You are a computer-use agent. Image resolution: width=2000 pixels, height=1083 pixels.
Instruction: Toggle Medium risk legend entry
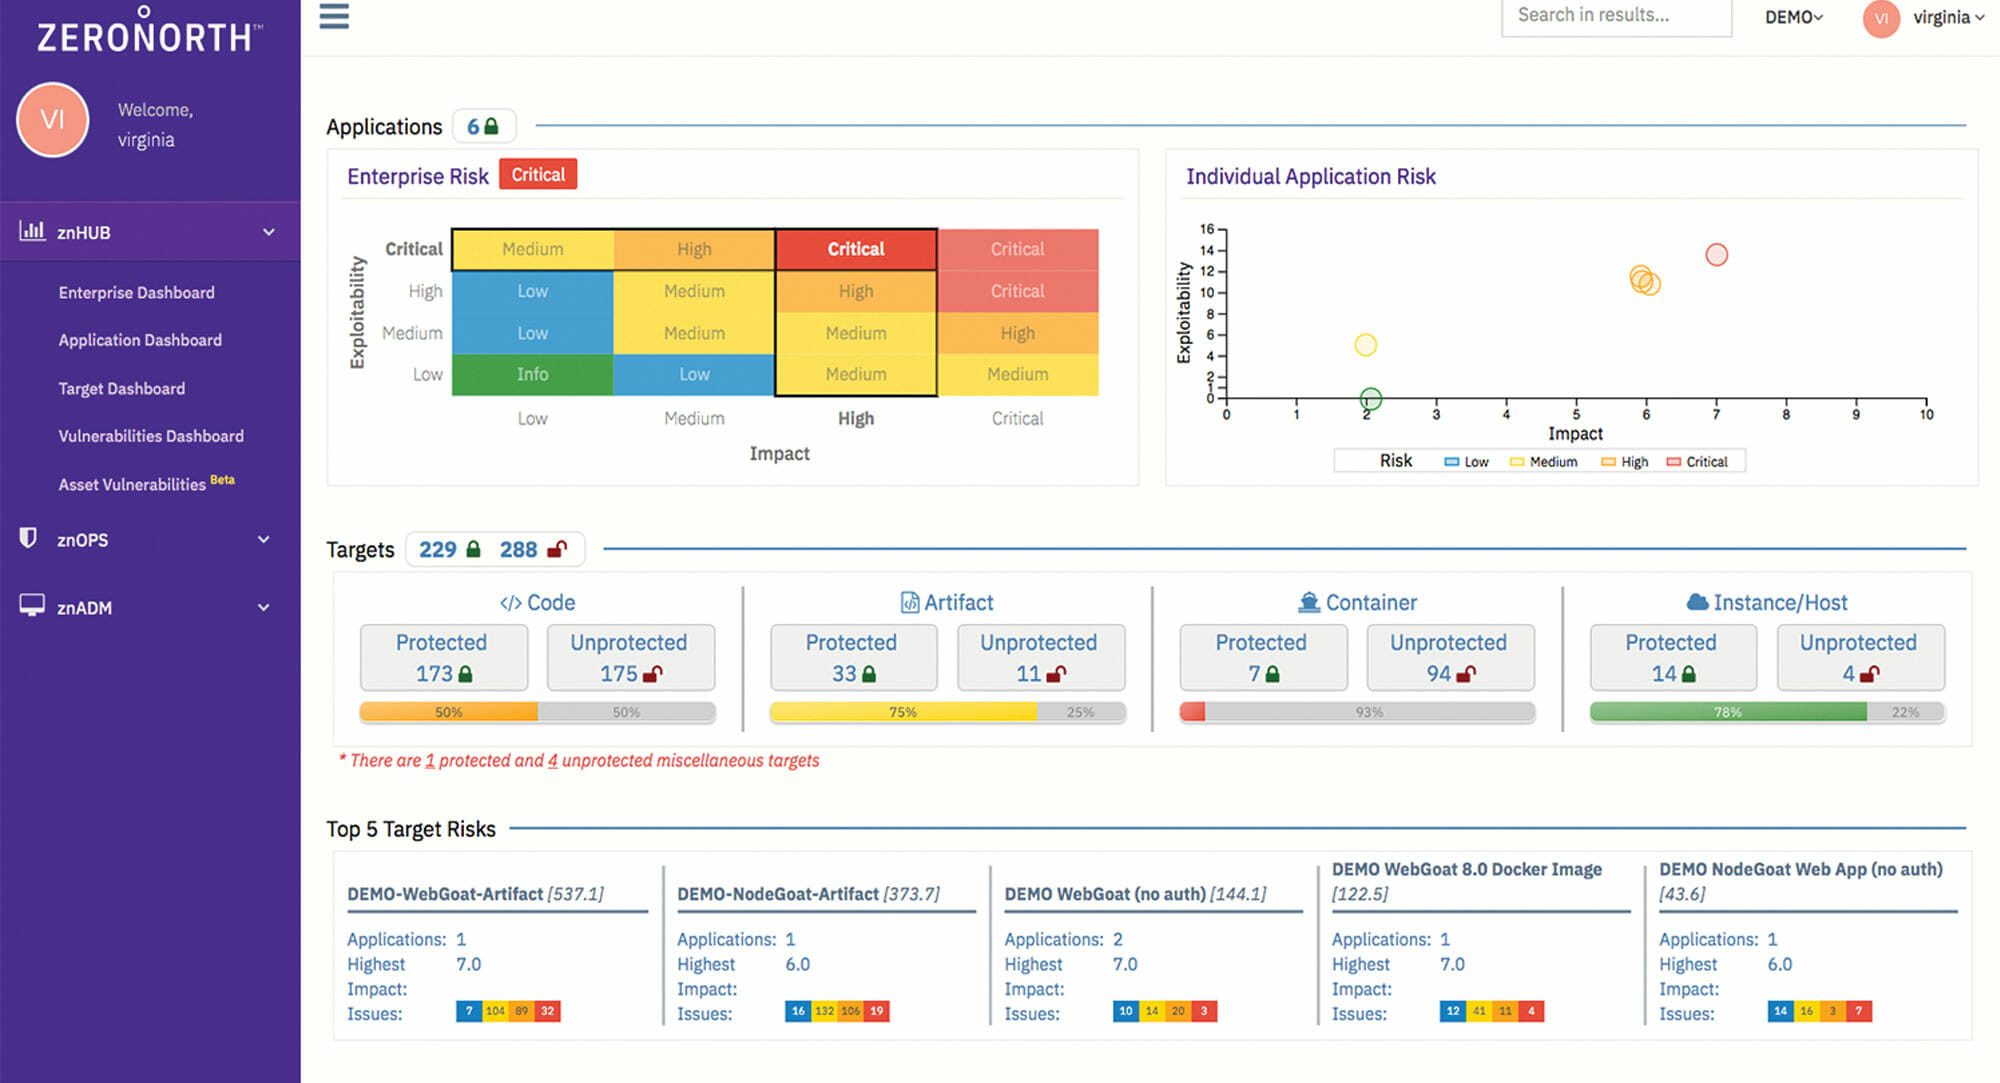[x=1543, y=462]
